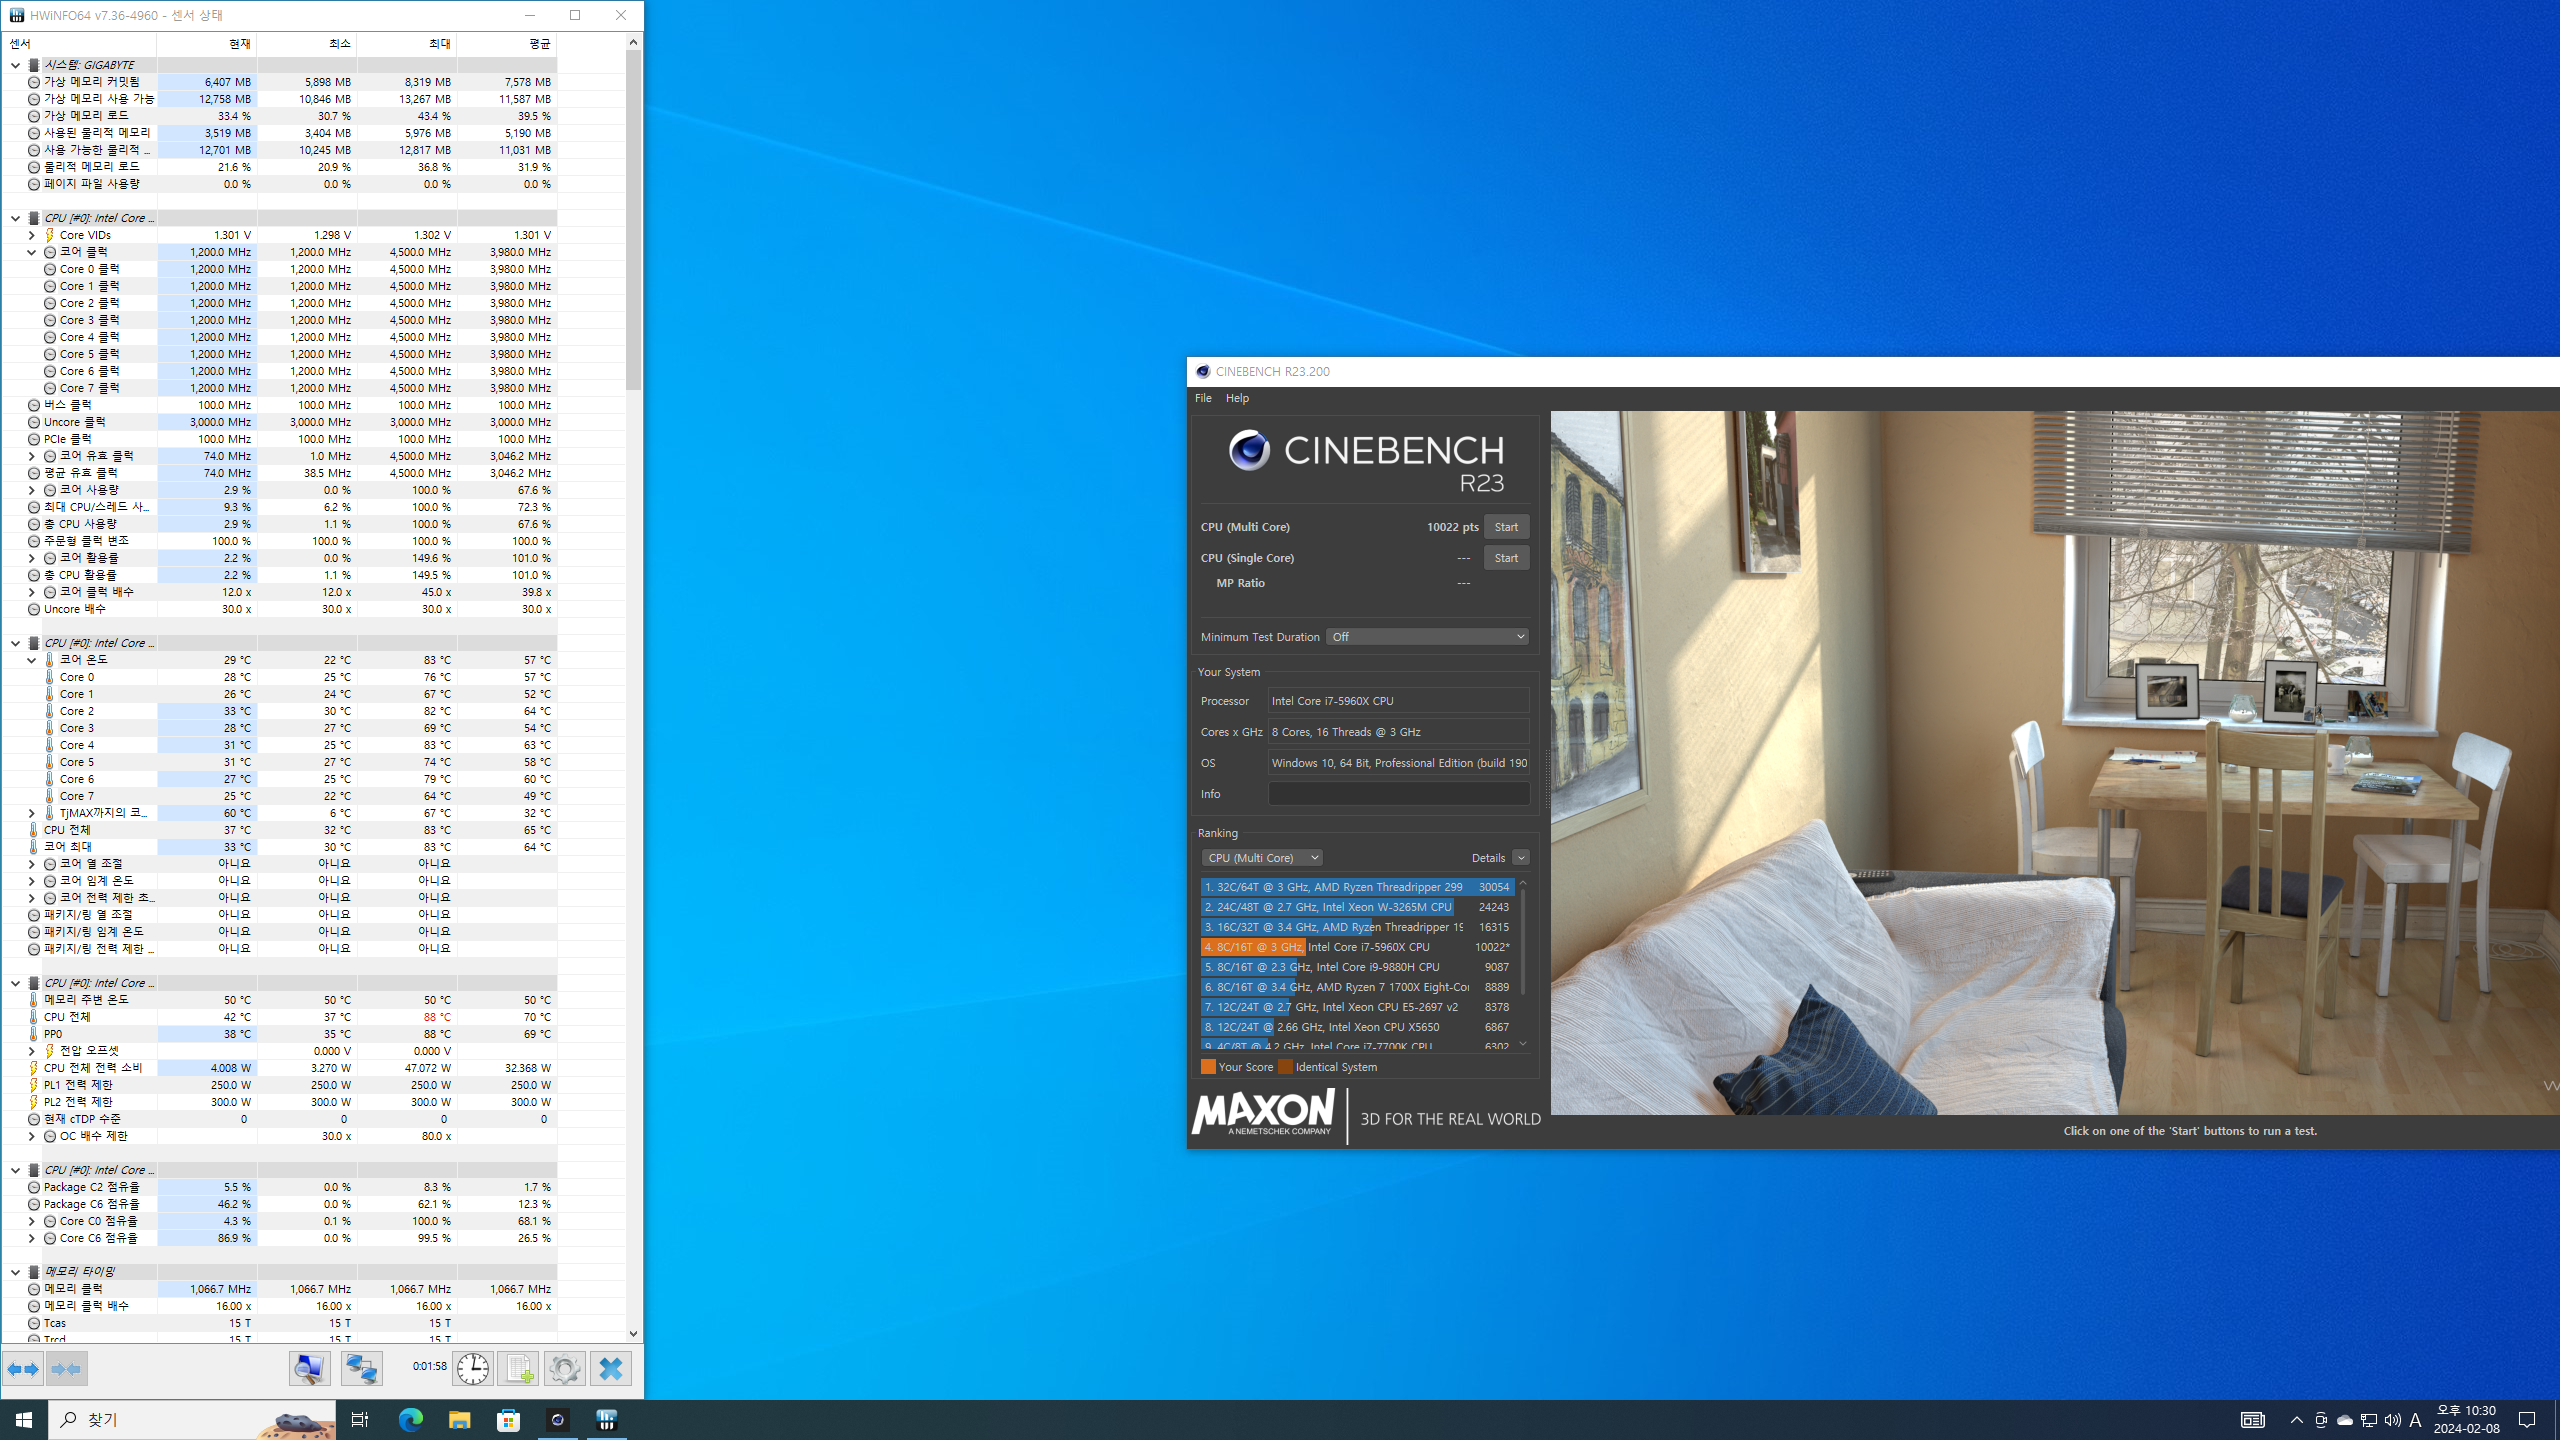This screenshot has width=2560, height=1440.
Task: Start the CPU (Single Core) test
Action: coord(1505,558)
